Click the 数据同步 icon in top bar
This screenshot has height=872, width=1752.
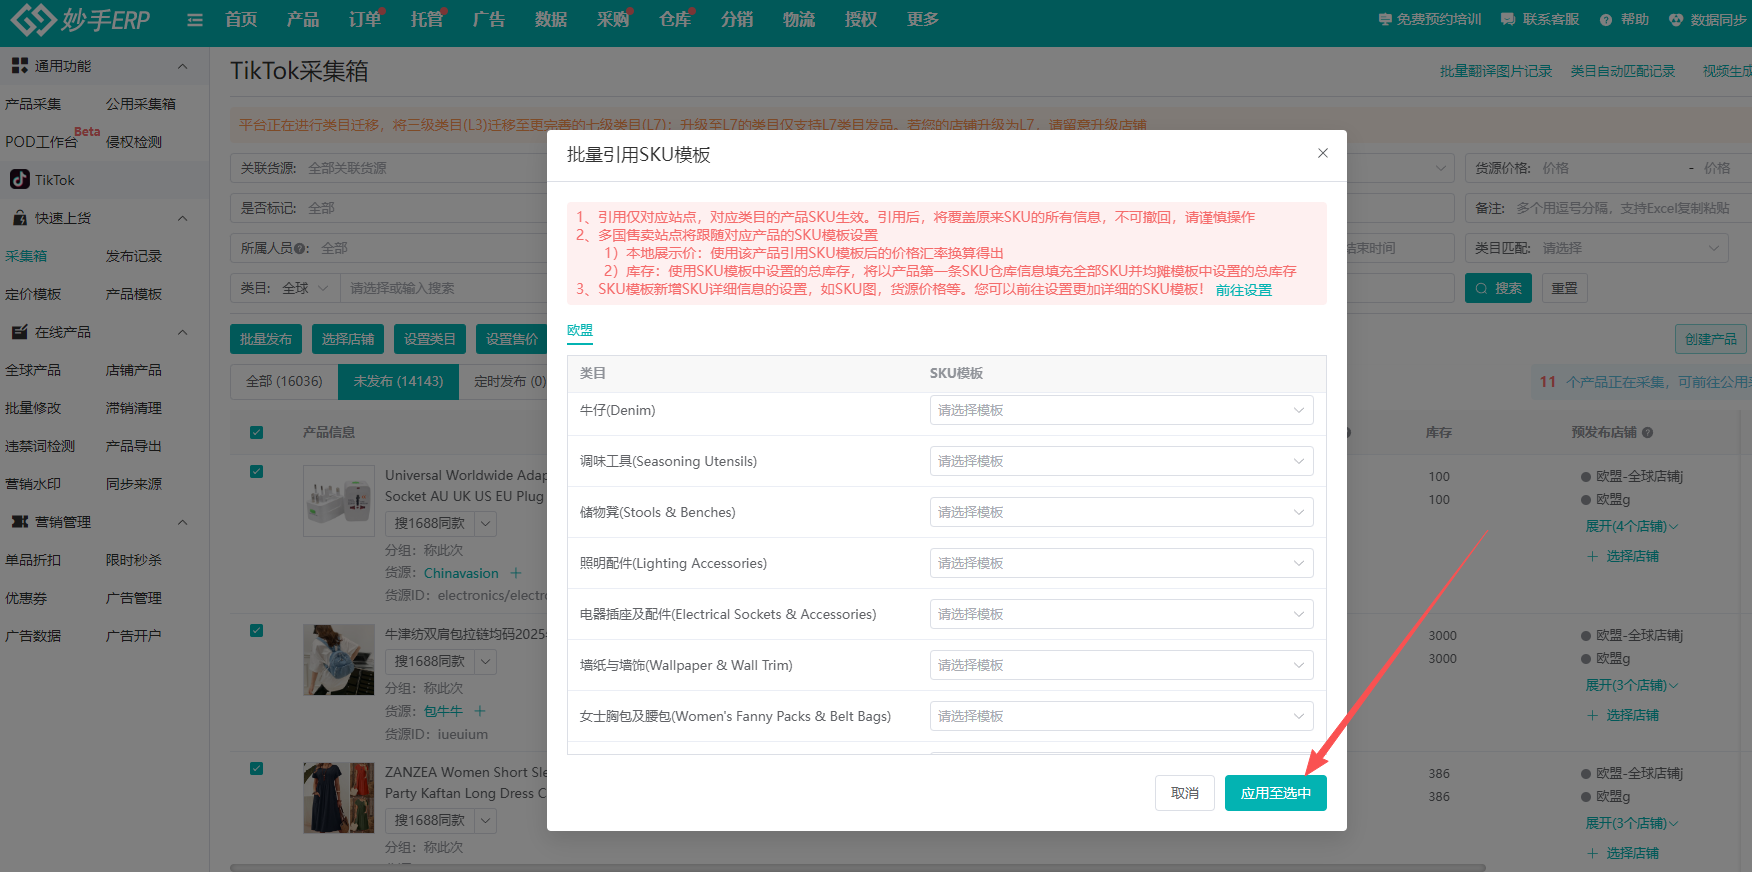[x=1676, y=20]
